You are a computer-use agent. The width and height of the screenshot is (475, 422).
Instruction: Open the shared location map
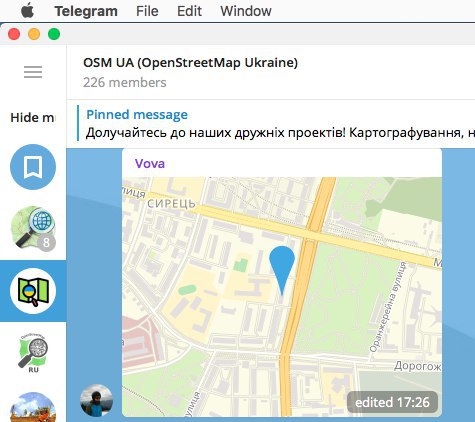pos(282,297)
